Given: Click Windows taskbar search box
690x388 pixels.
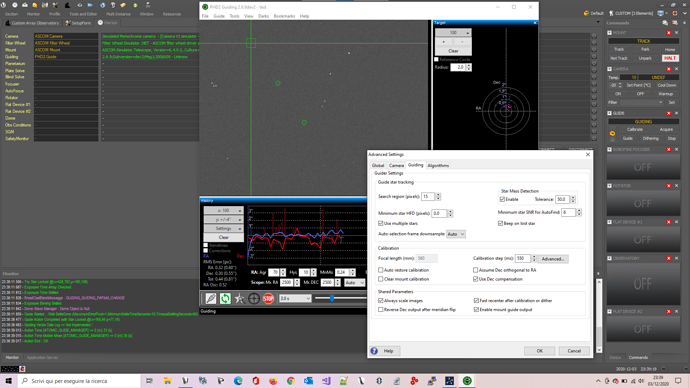Looking at the screenshot, I should click(80, 381).
